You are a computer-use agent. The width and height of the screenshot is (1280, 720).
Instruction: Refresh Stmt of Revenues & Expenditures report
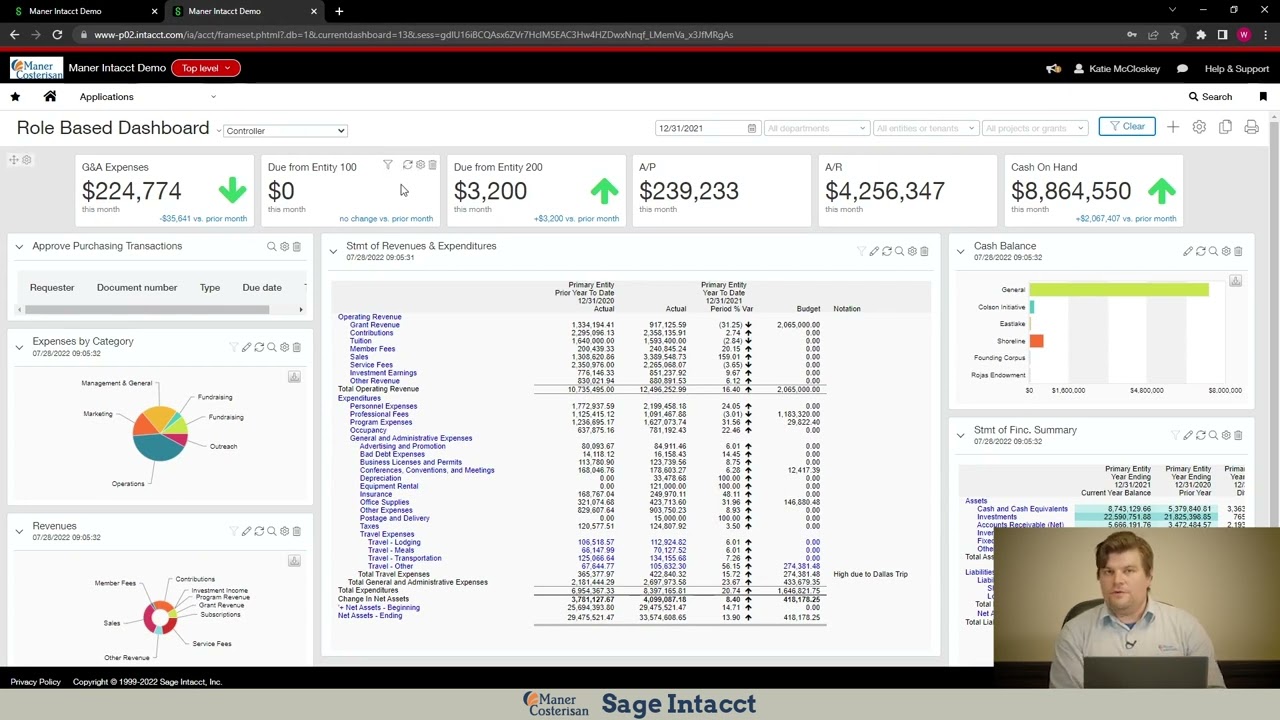(x=886, y=251)
